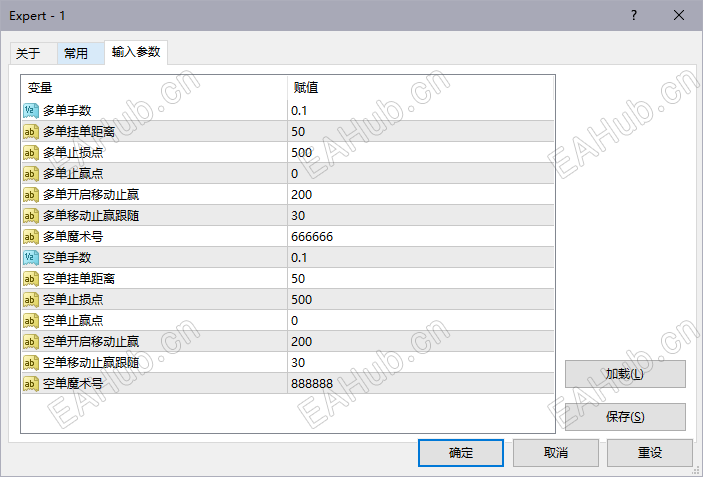Click the ab icon beside 空单魔术号
Screen dimensions: 703x477
click(x=31, y=384)
